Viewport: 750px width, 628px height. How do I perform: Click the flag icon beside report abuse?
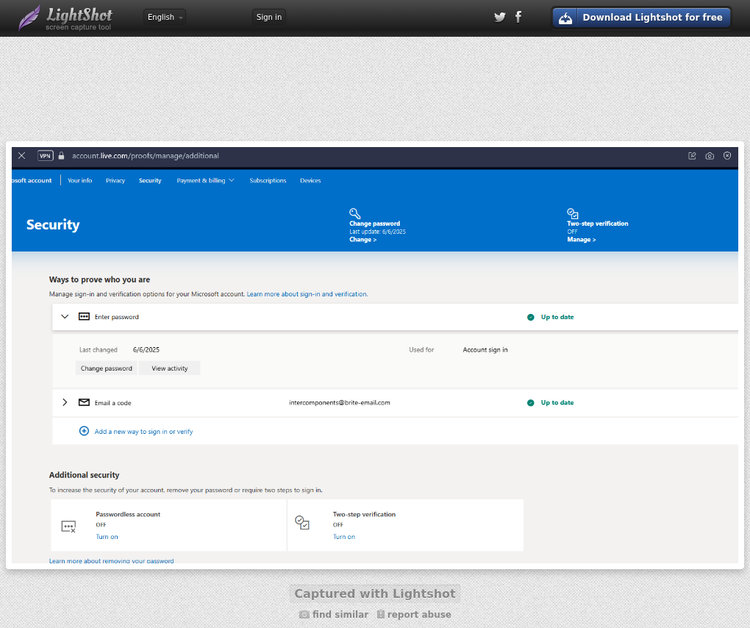tap(381, 614)
